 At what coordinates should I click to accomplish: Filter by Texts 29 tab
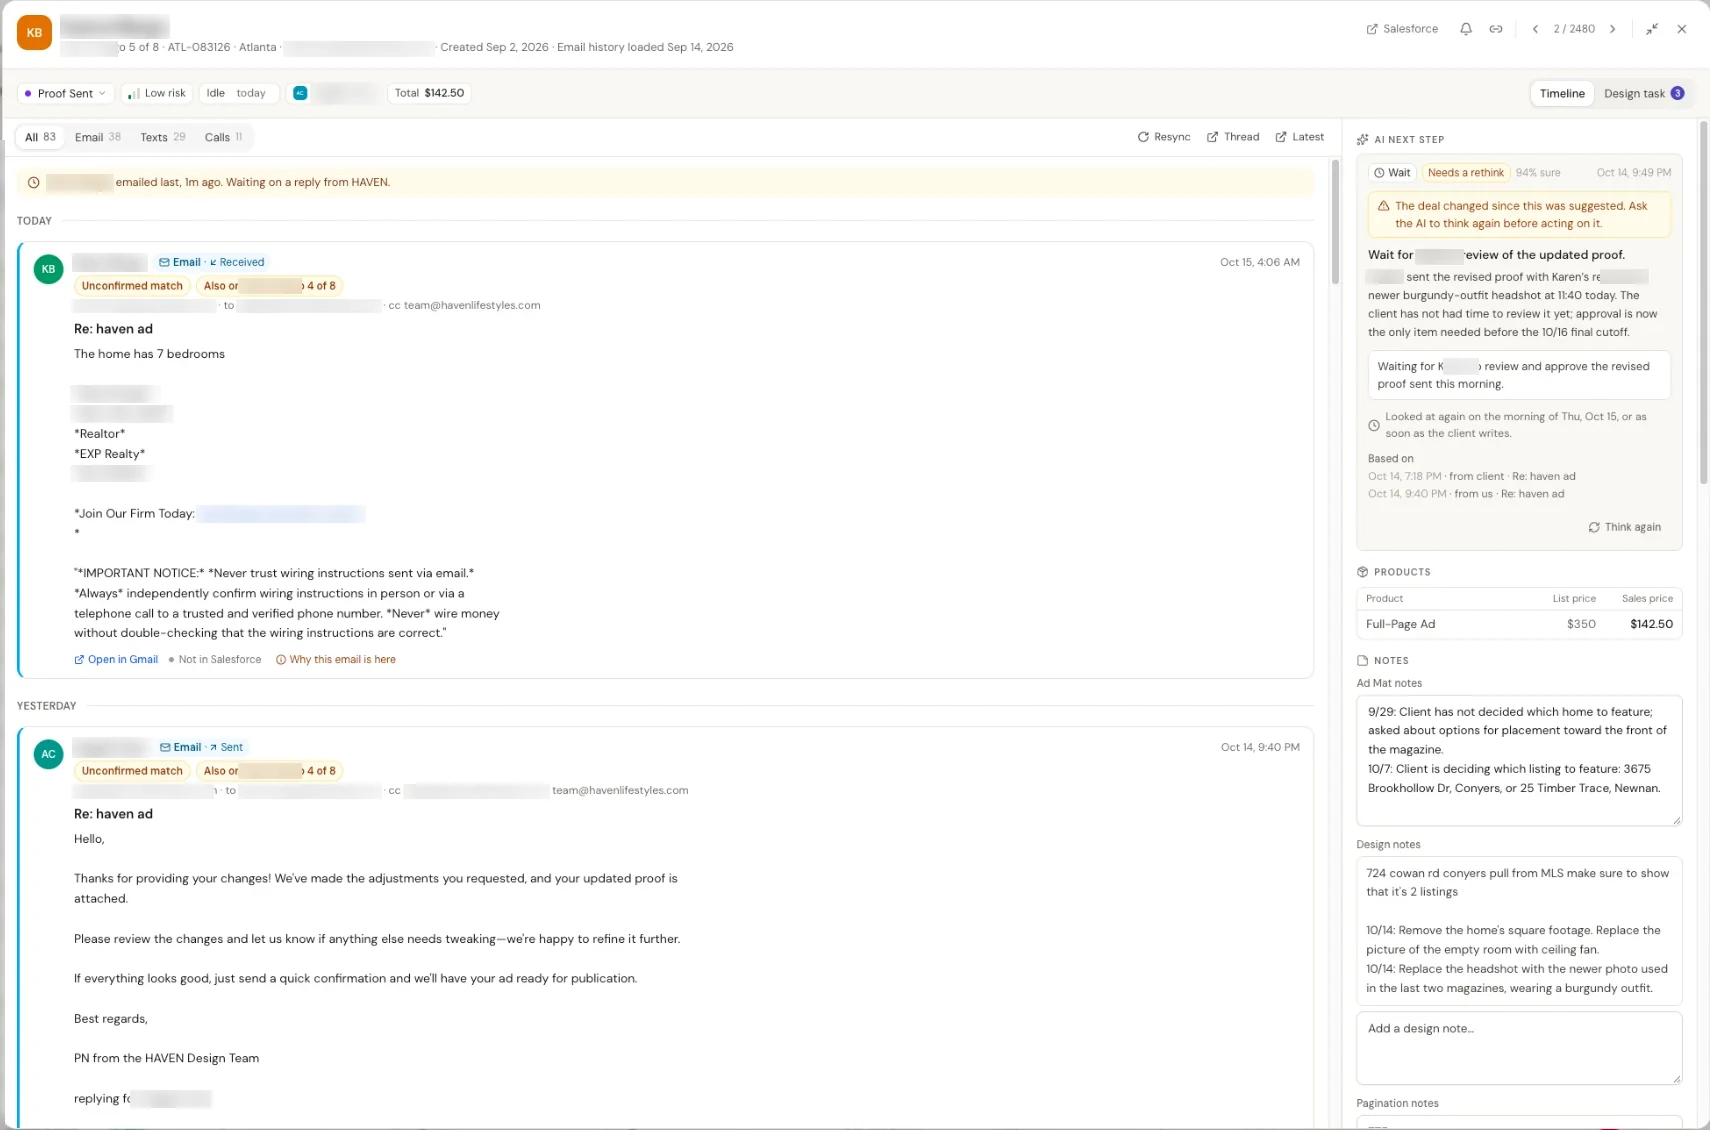163,137
